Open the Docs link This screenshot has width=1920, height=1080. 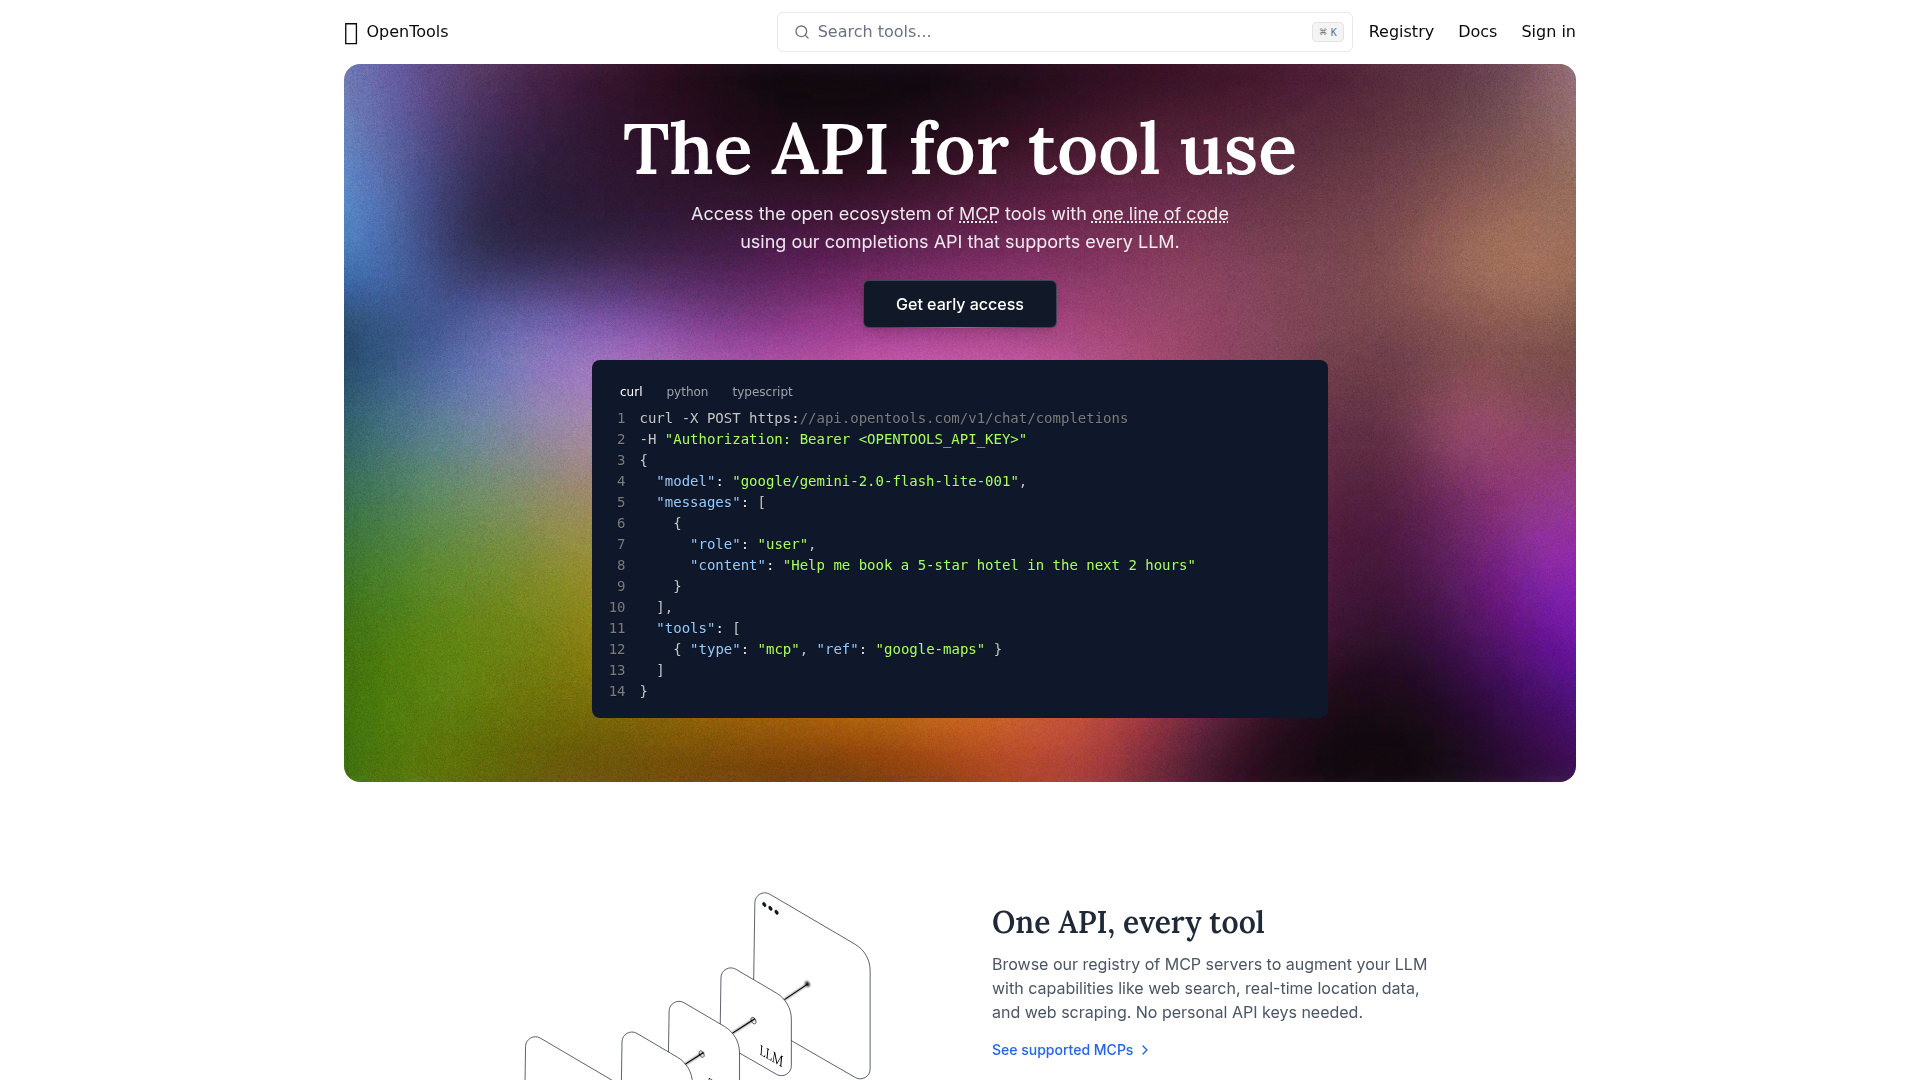click(x=1477, y=32)
